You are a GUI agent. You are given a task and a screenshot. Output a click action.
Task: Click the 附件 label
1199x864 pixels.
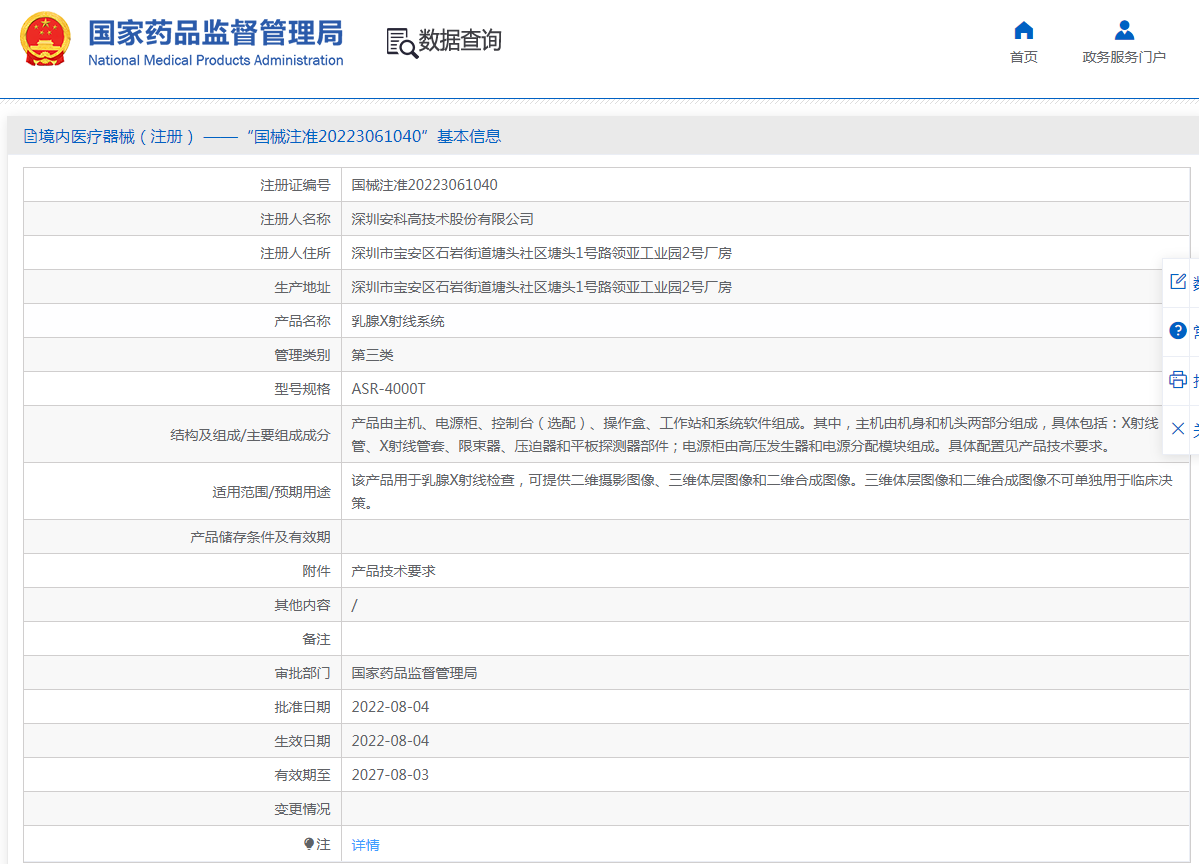click(x=317, y=571)
